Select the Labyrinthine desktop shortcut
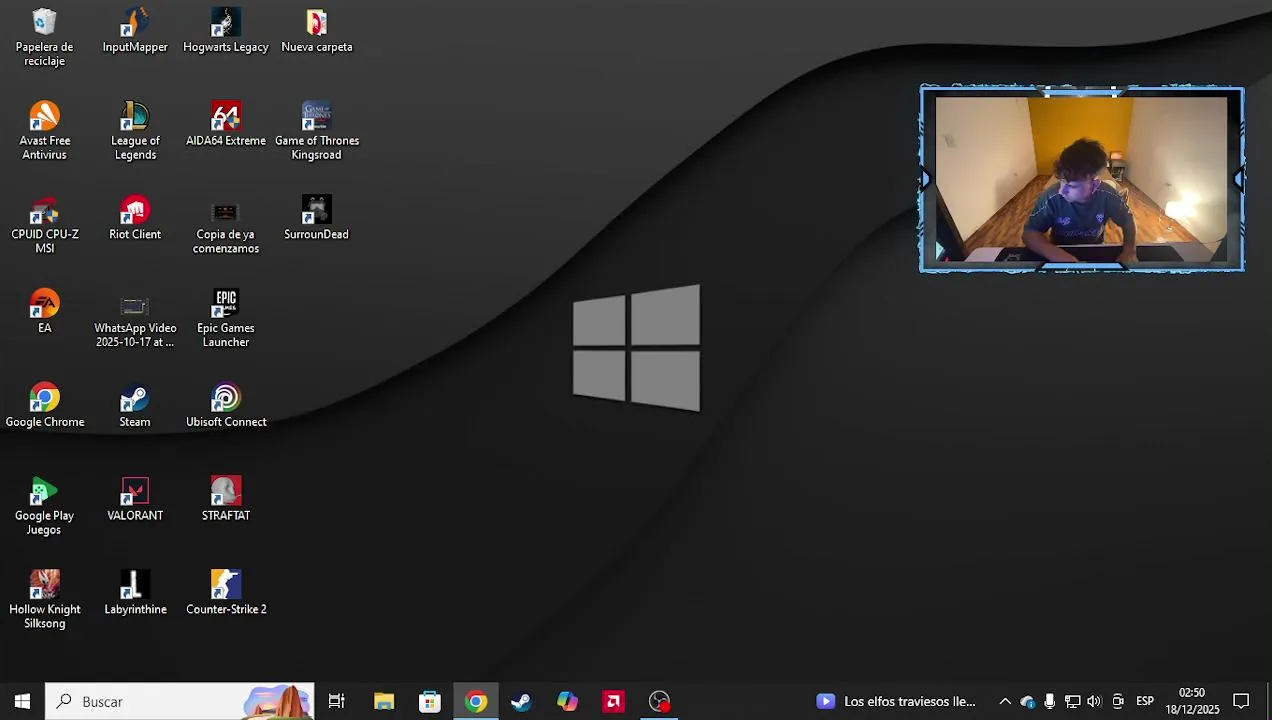 135,593
